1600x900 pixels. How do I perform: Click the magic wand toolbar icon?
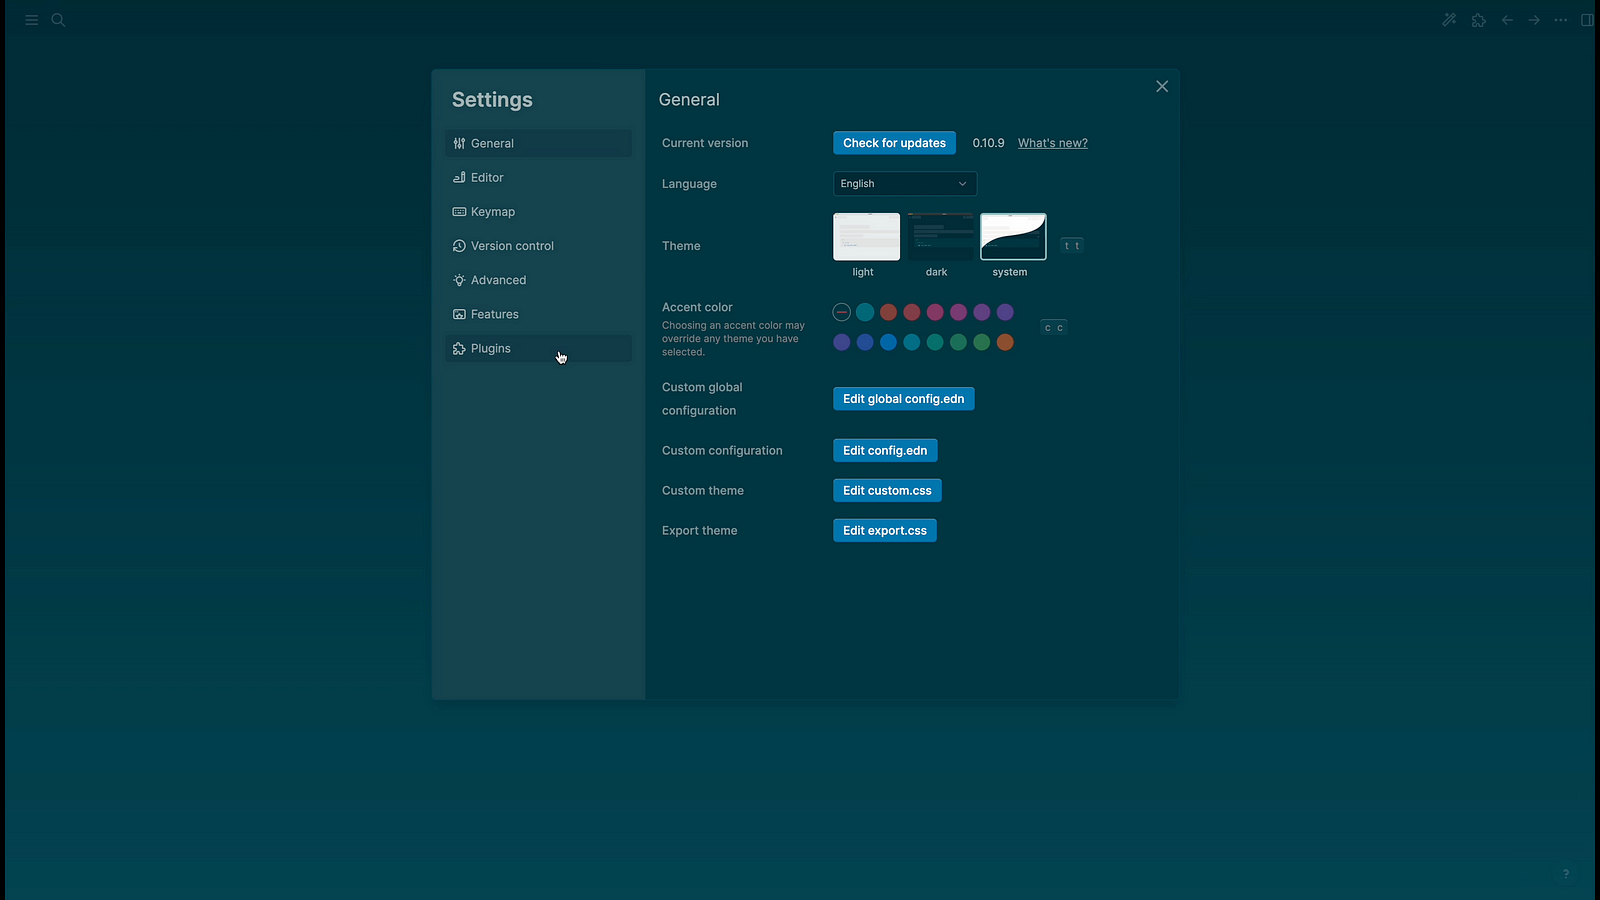[x=1449, y=20]
